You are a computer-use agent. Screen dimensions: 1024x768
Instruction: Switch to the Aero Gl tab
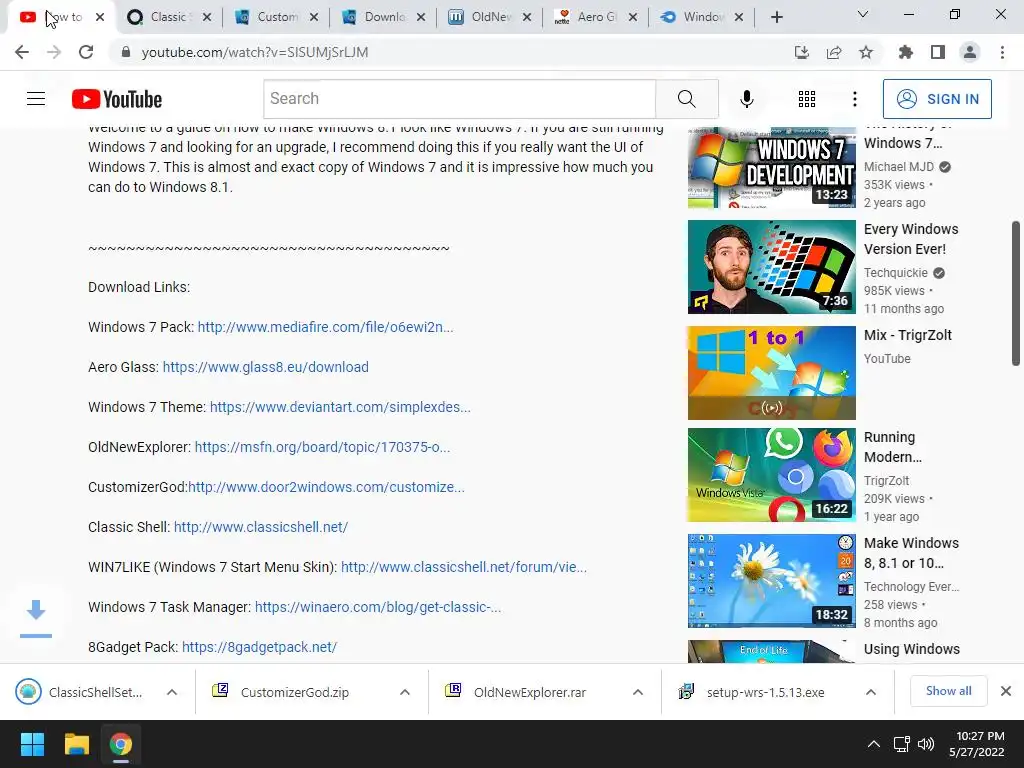pyautogui.click(x=597, y=17)
